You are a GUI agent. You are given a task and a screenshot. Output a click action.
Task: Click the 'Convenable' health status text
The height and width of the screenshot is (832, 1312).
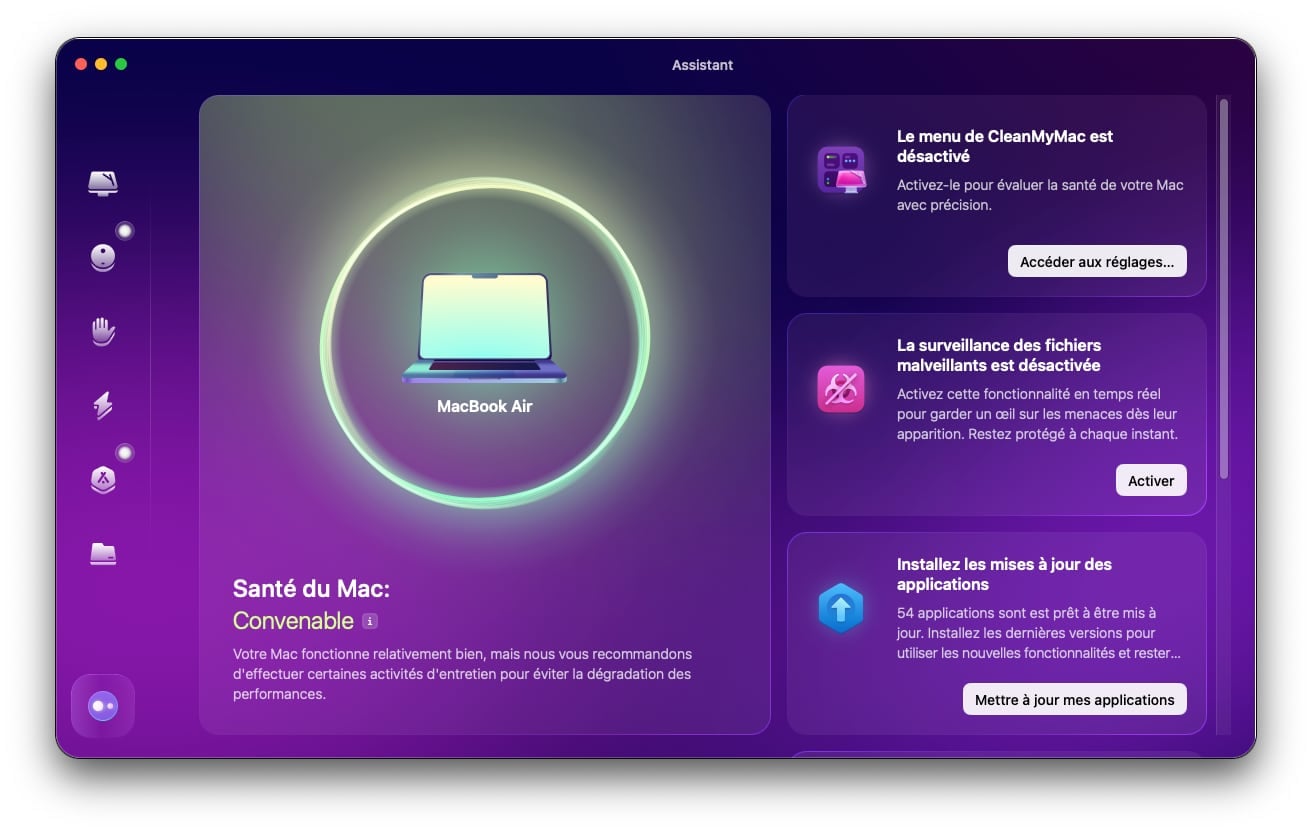click(293, 621)
